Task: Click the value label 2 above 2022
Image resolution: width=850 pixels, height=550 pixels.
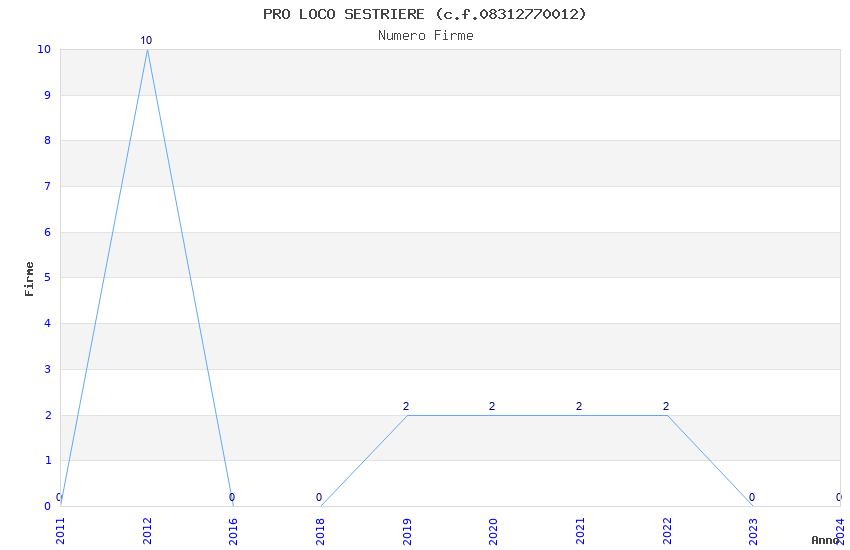Action: tap(666, 406)
